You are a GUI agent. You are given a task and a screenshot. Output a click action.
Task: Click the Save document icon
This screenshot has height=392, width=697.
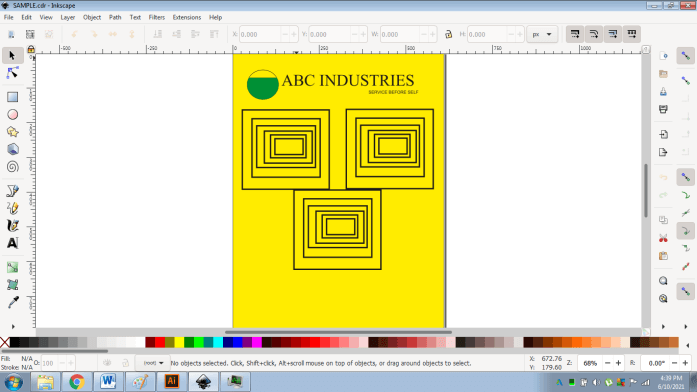(663, 92)
